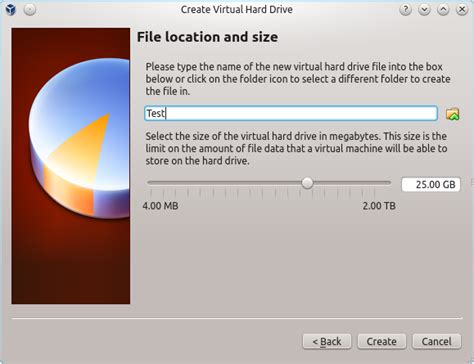474x364 pixels.
Task: Open folder chooser icon beside file name
Action: coord(452,114)
